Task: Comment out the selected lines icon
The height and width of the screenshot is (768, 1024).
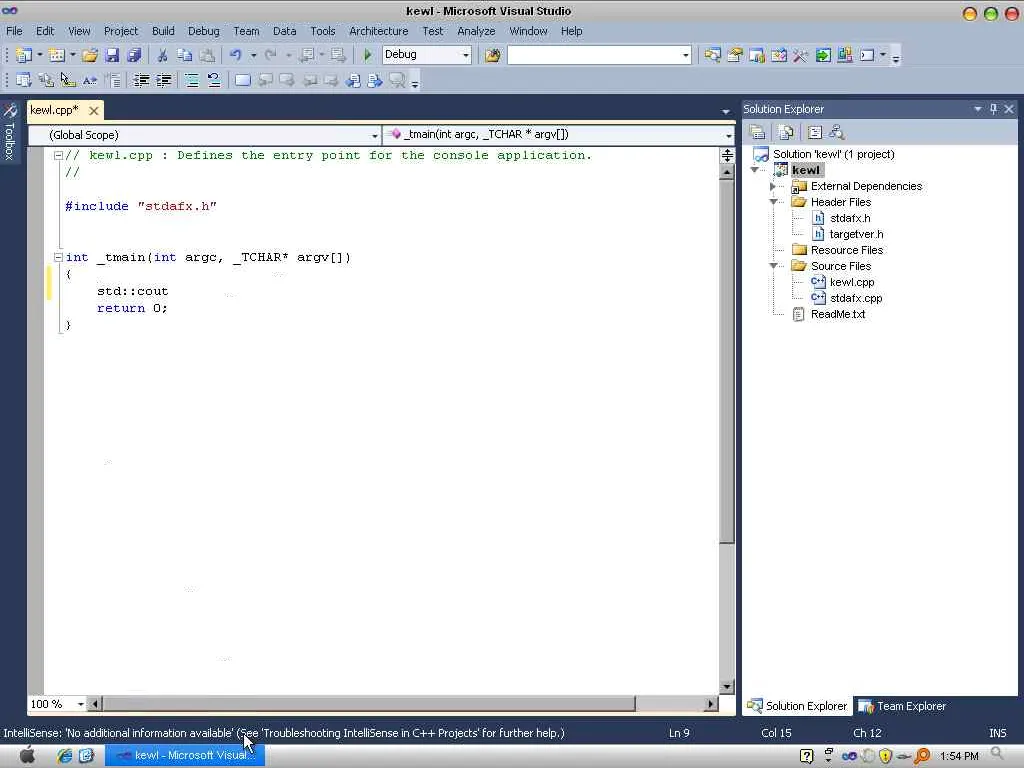Action: pyautogui.click(x=191, y=80)
